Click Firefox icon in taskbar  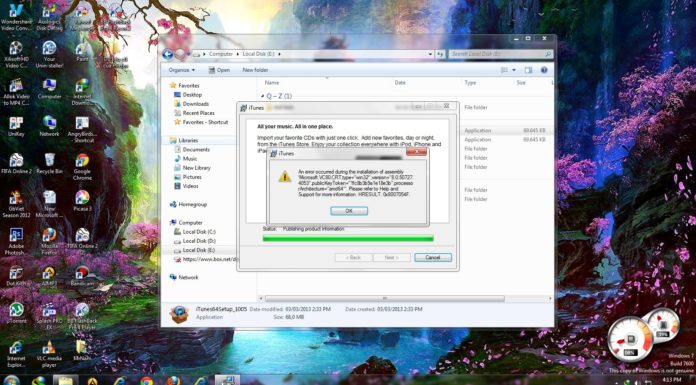point(174,381)
